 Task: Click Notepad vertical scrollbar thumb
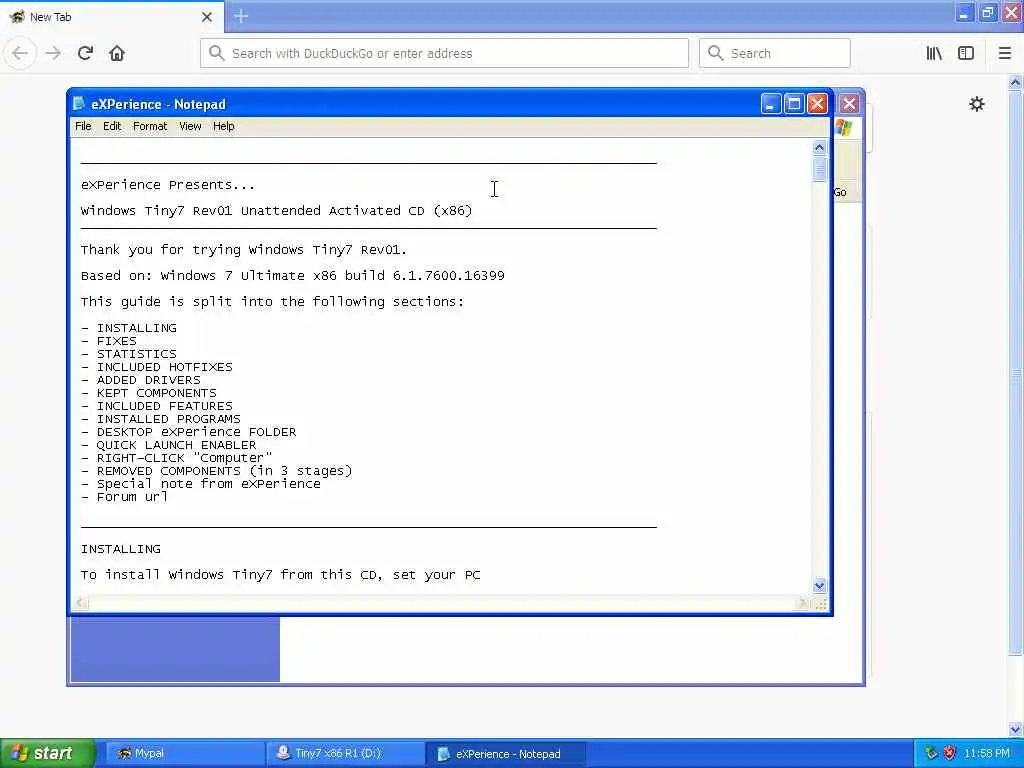pyautogui.click(x=819, y=168)
